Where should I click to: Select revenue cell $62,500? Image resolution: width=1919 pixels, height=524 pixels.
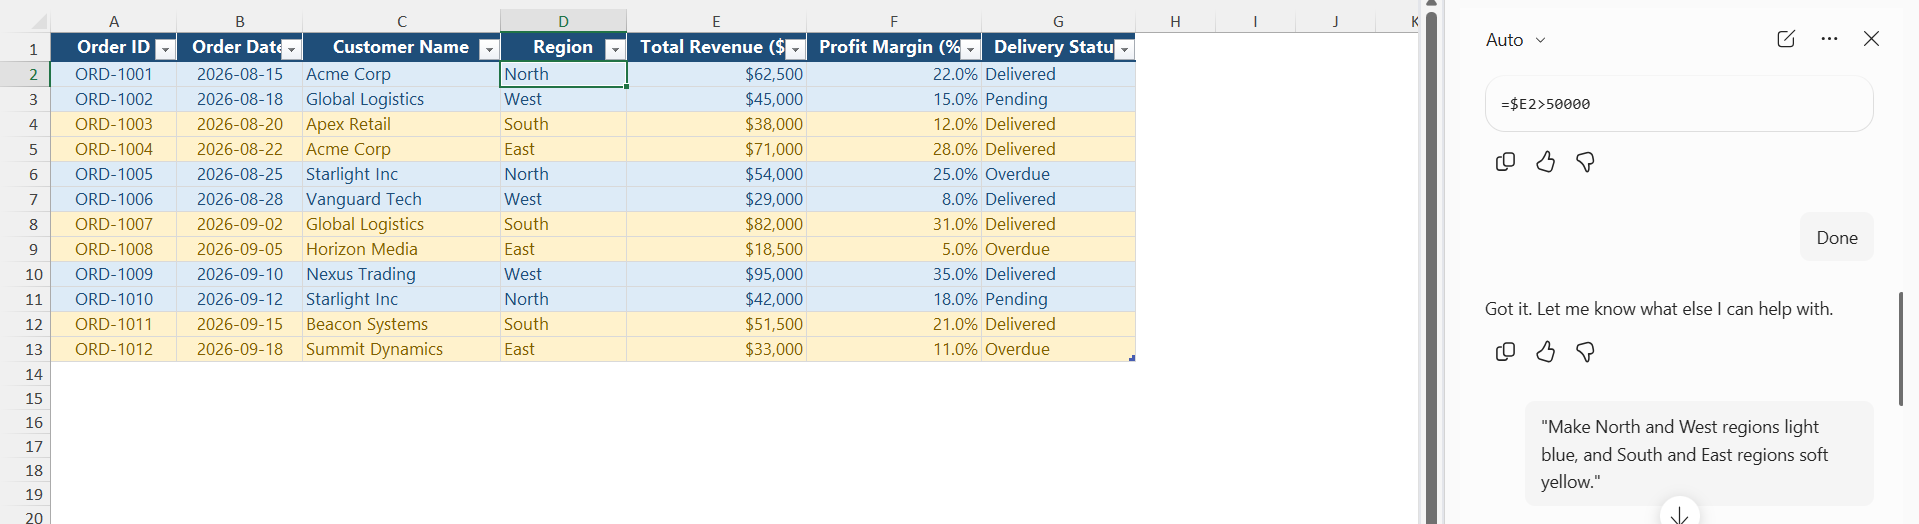click(x=716, y=74)
